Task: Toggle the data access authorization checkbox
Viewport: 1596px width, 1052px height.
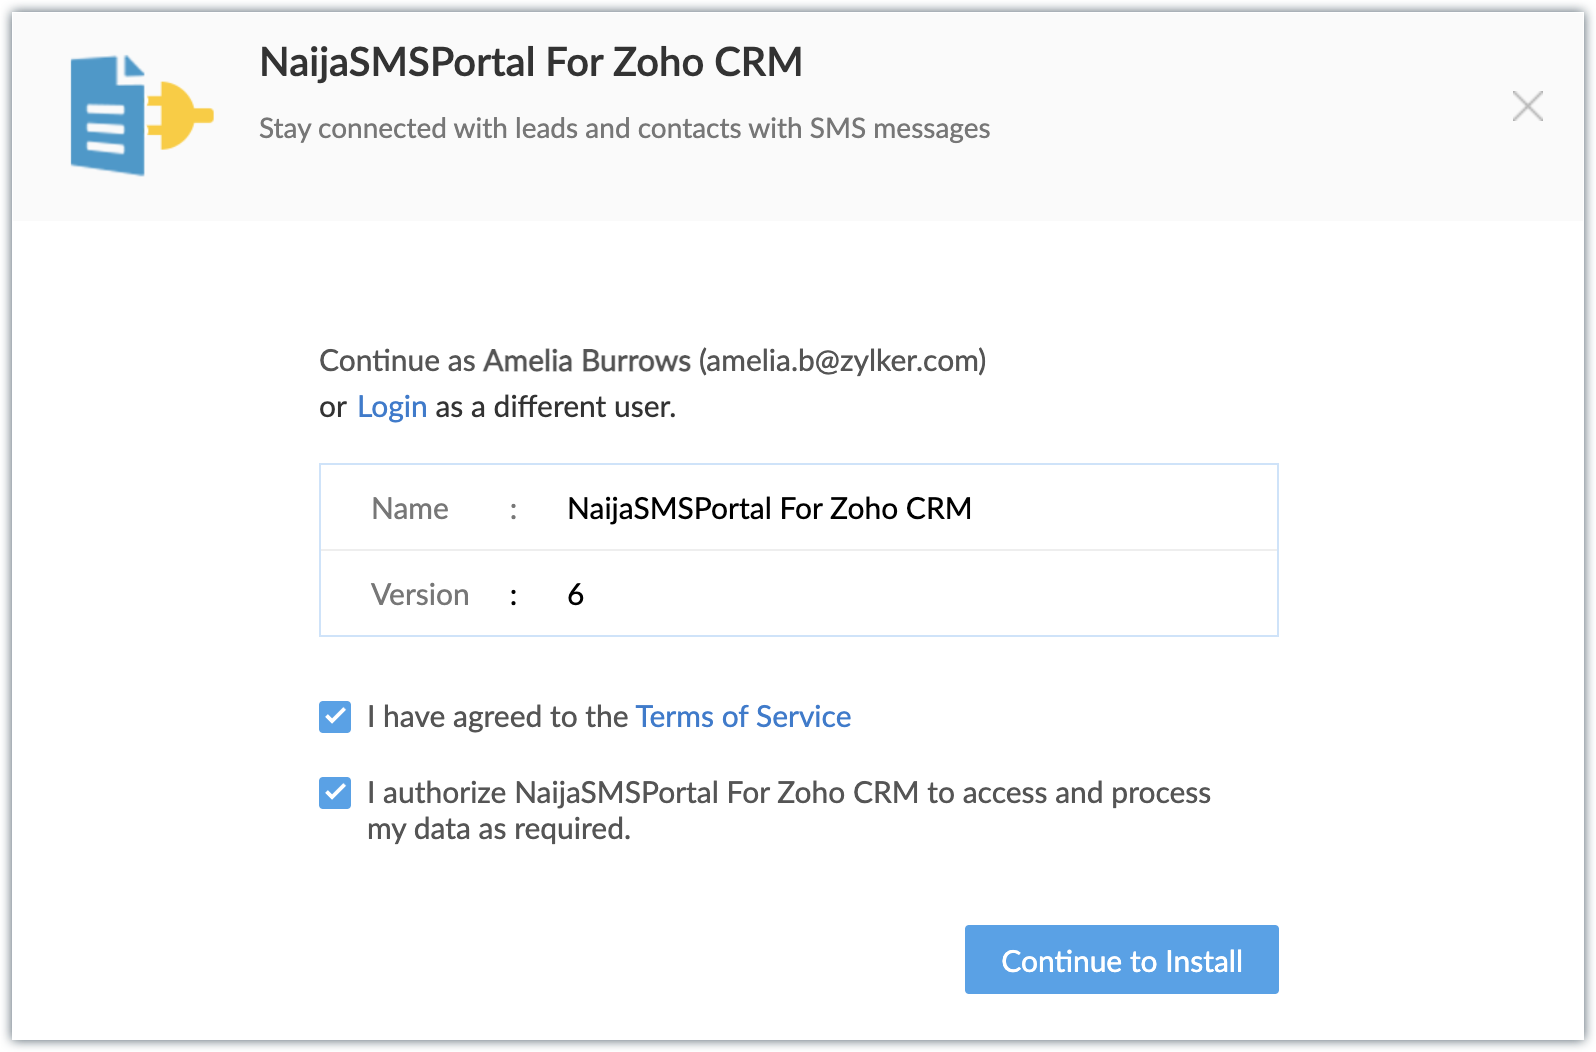Action: pyautogui.click(x=335, y=793)
